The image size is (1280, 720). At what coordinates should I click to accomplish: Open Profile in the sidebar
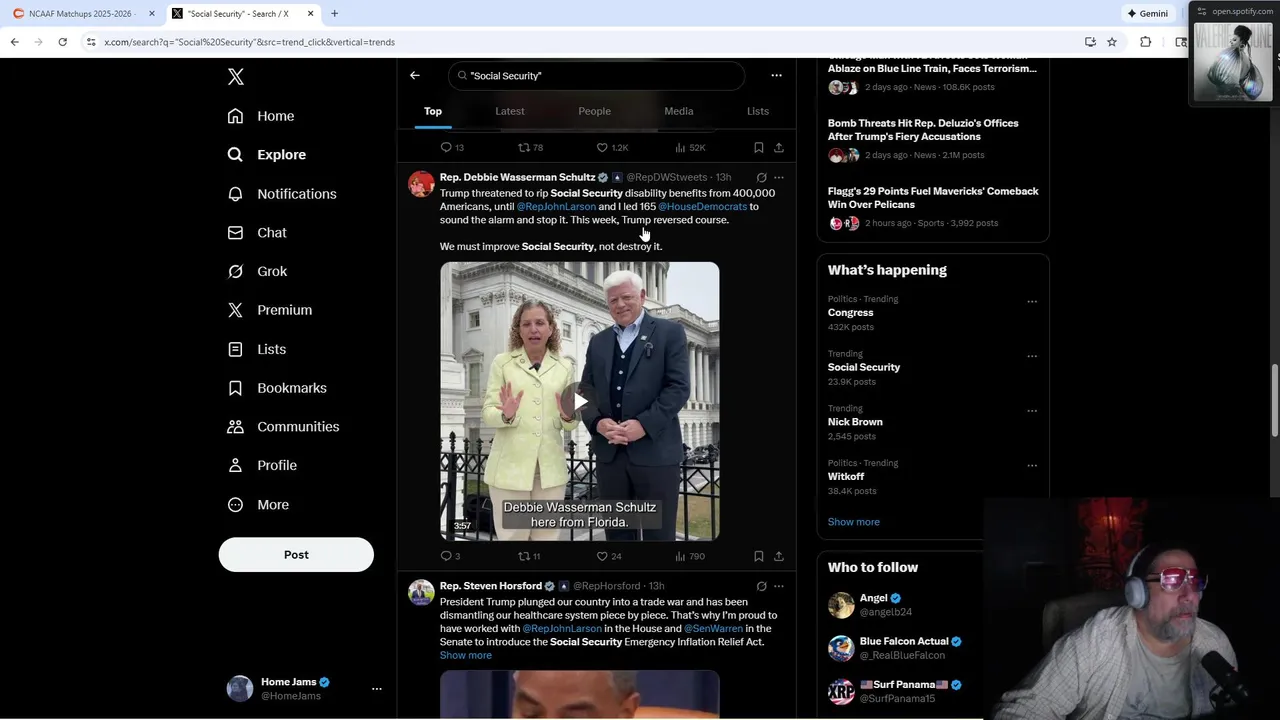262,465
